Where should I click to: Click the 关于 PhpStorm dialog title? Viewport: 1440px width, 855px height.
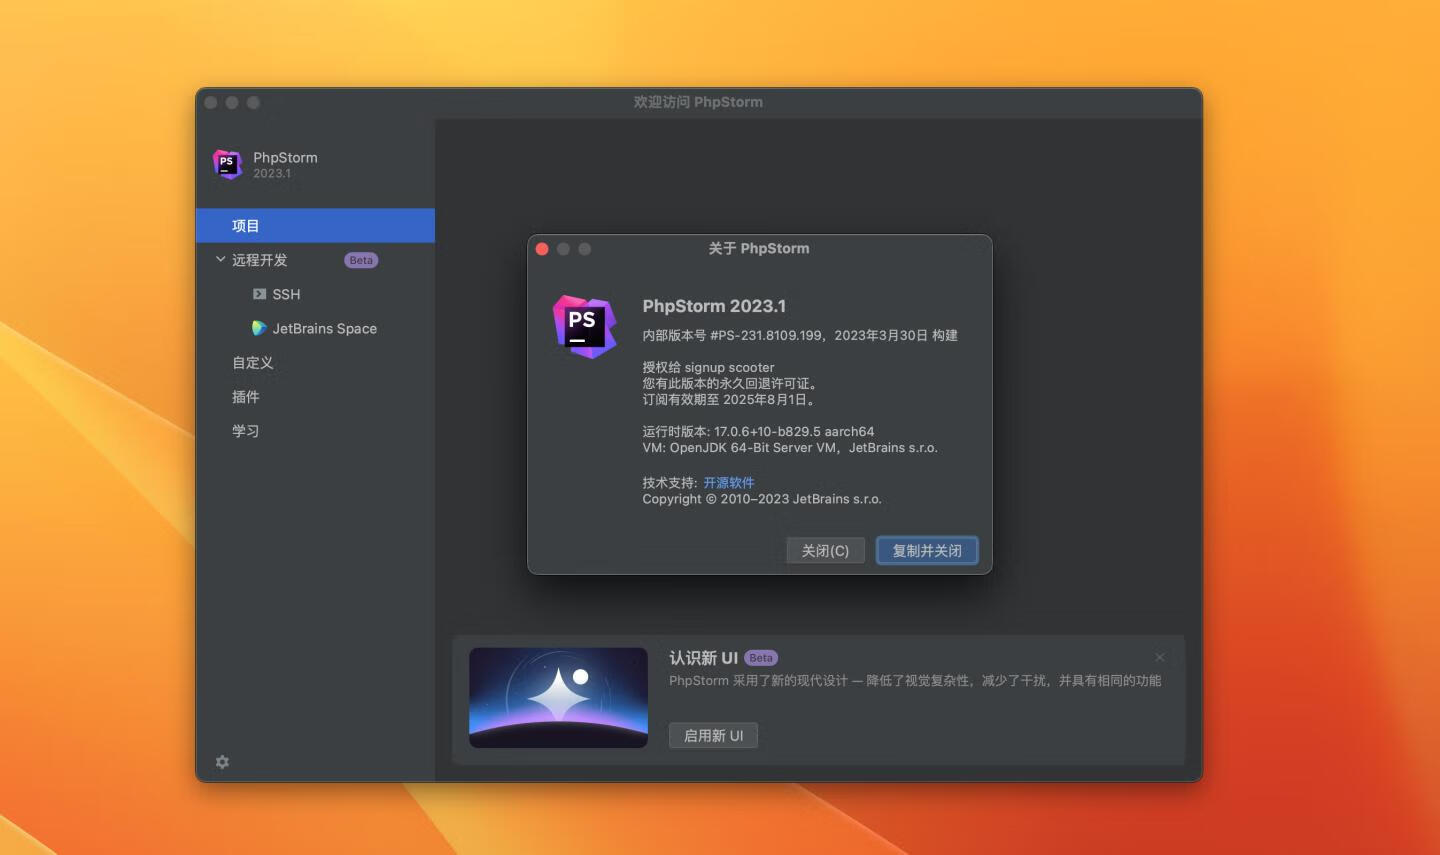[x=759, y=248]
